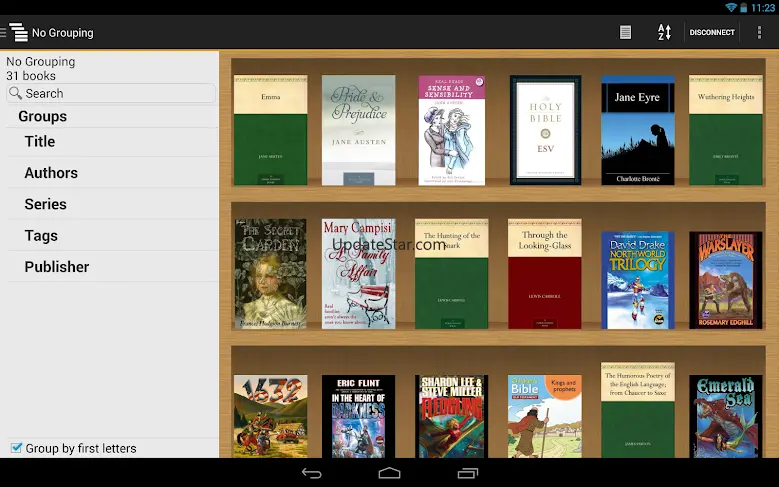The image size is (779, 487).
Task: Open the A-Z sort options icon
Action: click(x=664, y=33)
